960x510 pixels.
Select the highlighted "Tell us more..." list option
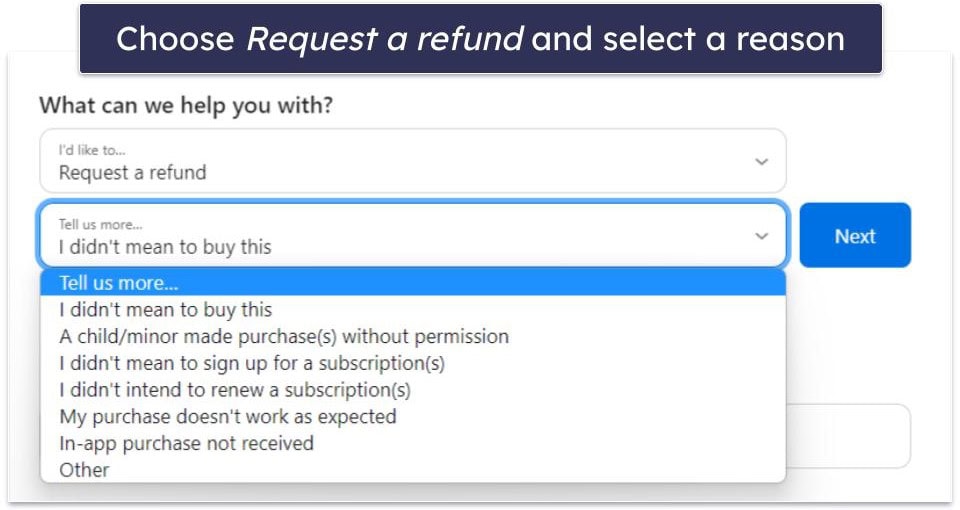click(413, 283)
